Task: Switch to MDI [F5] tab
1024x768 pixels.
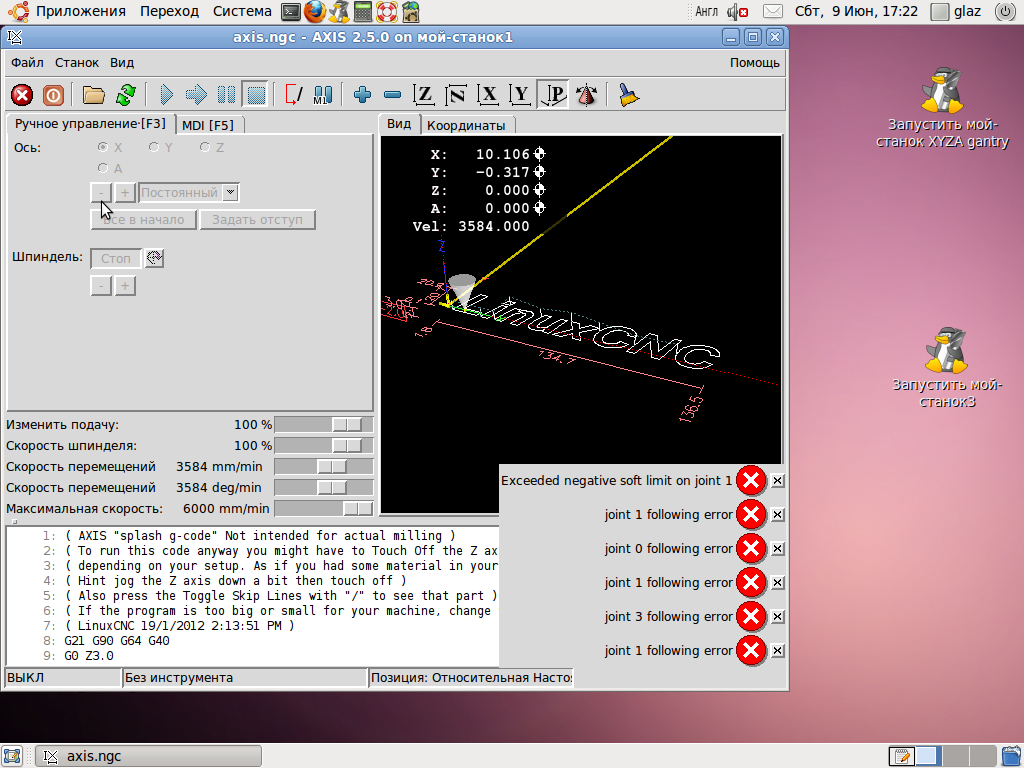Action: [x=208, y=125]
